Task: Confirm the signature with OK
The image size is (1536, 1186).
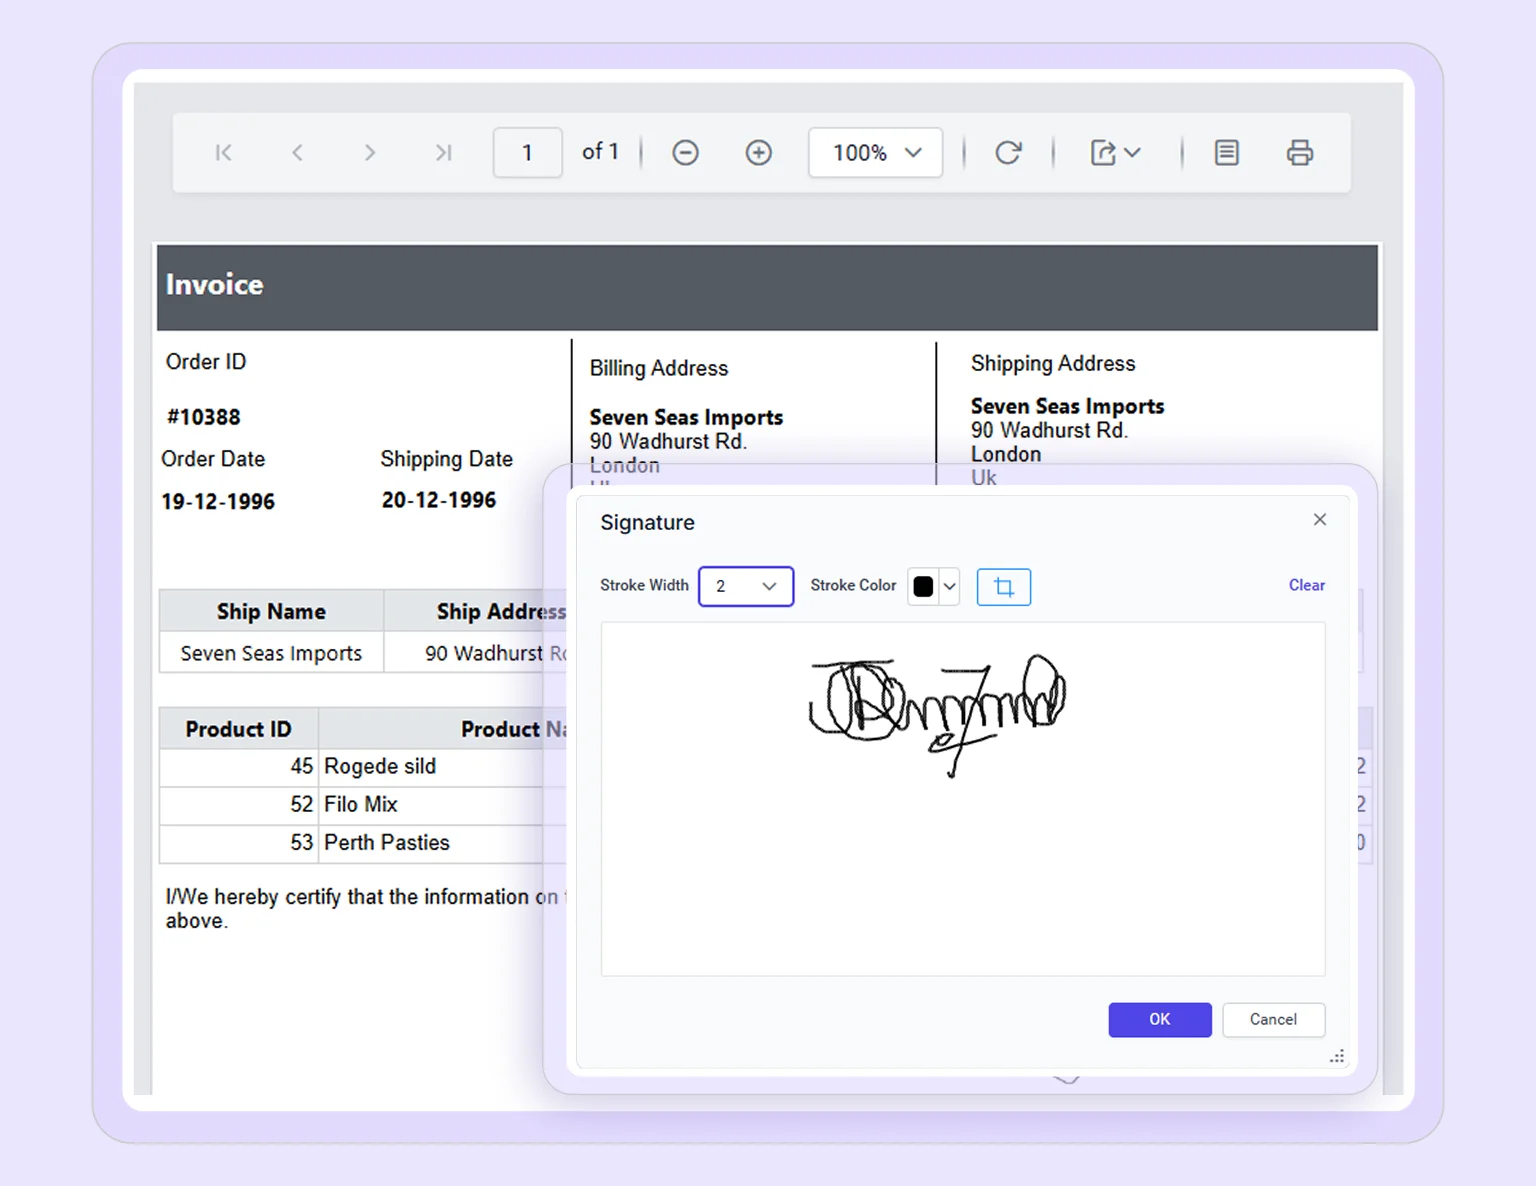Action: click(1159, 1019)
